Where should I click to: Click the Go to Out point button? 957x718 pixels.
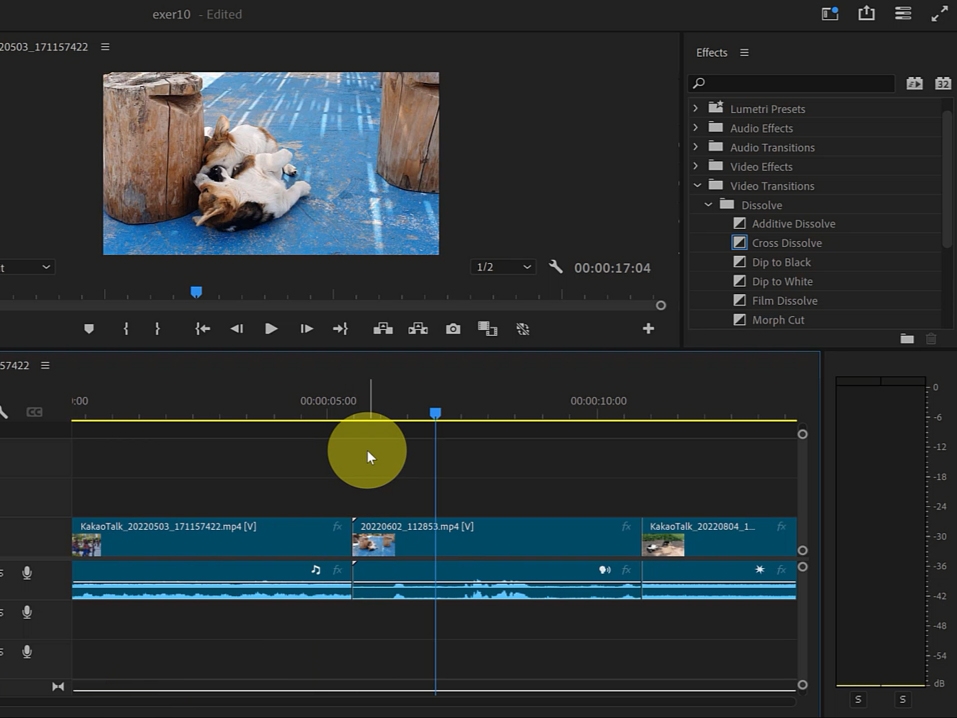tap(340, 329)
